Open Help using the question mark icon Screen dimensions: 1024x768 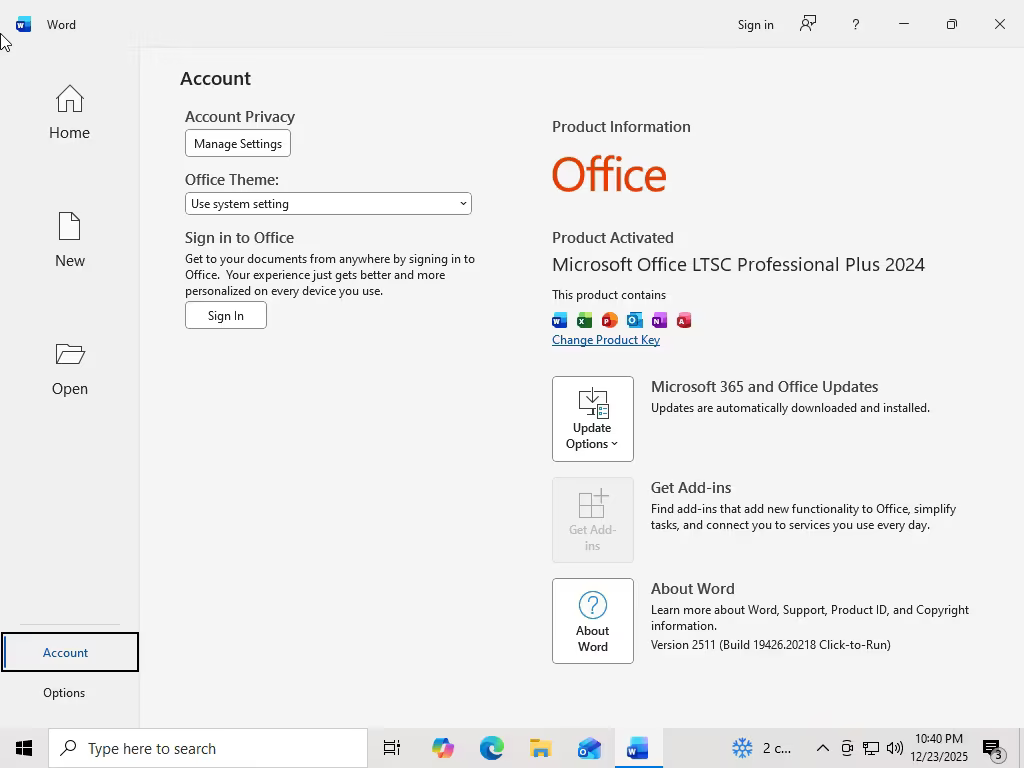point(856,25)
